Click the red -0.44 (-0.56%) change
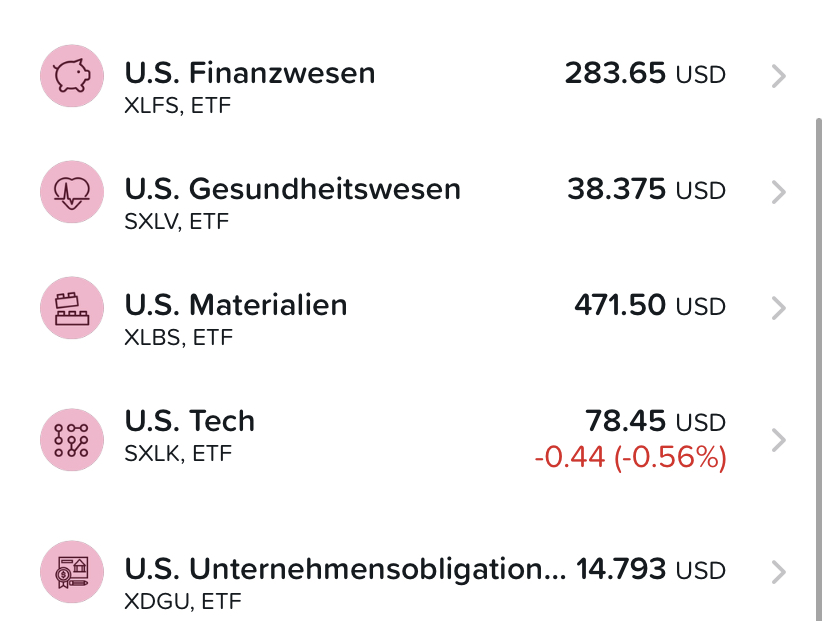This screenshot has height=621, width=828. (x=631, y=457)
